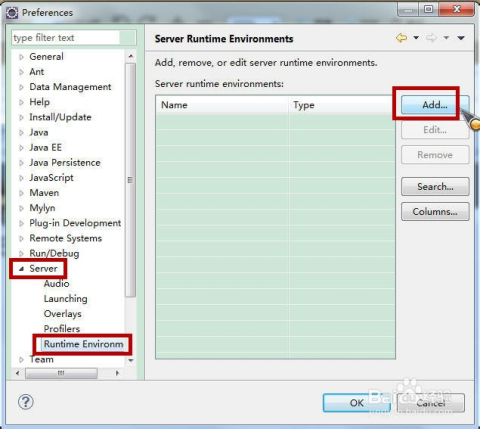Click the tree scroll up arrow
Image resolution: width=480 pixels, height=429 pixels.
[131, 56]
